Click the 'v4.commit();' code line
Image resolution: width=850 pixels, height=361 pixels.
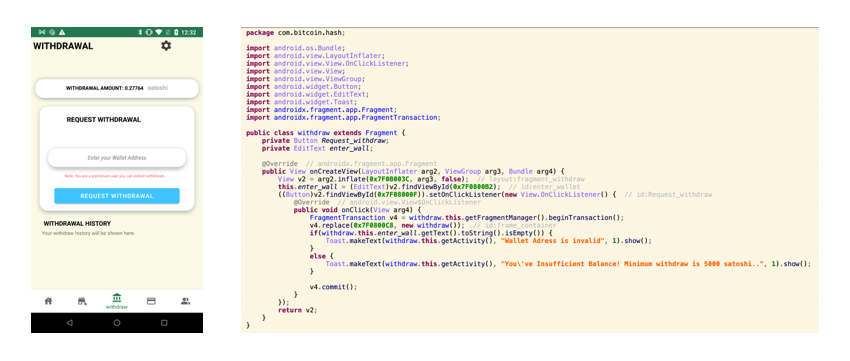(333, 286)
